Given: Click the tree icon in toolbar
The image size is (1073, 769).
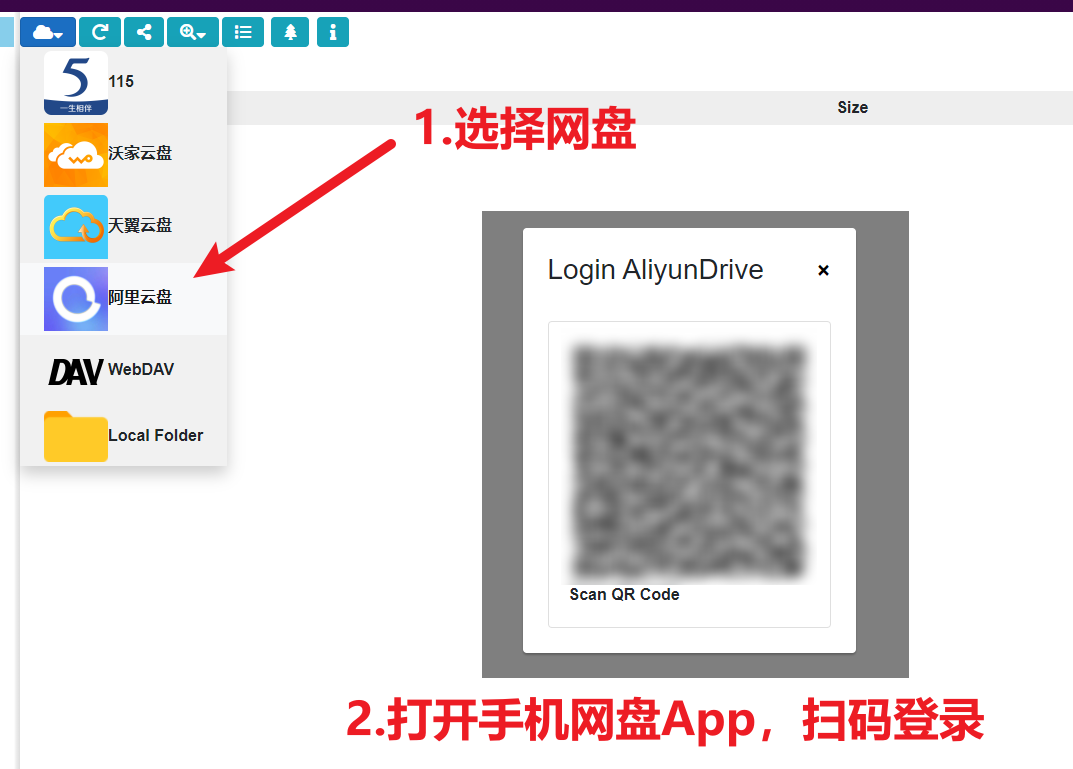Looking at the screenshot, I should pyautogui.click(x=290, y=32).
